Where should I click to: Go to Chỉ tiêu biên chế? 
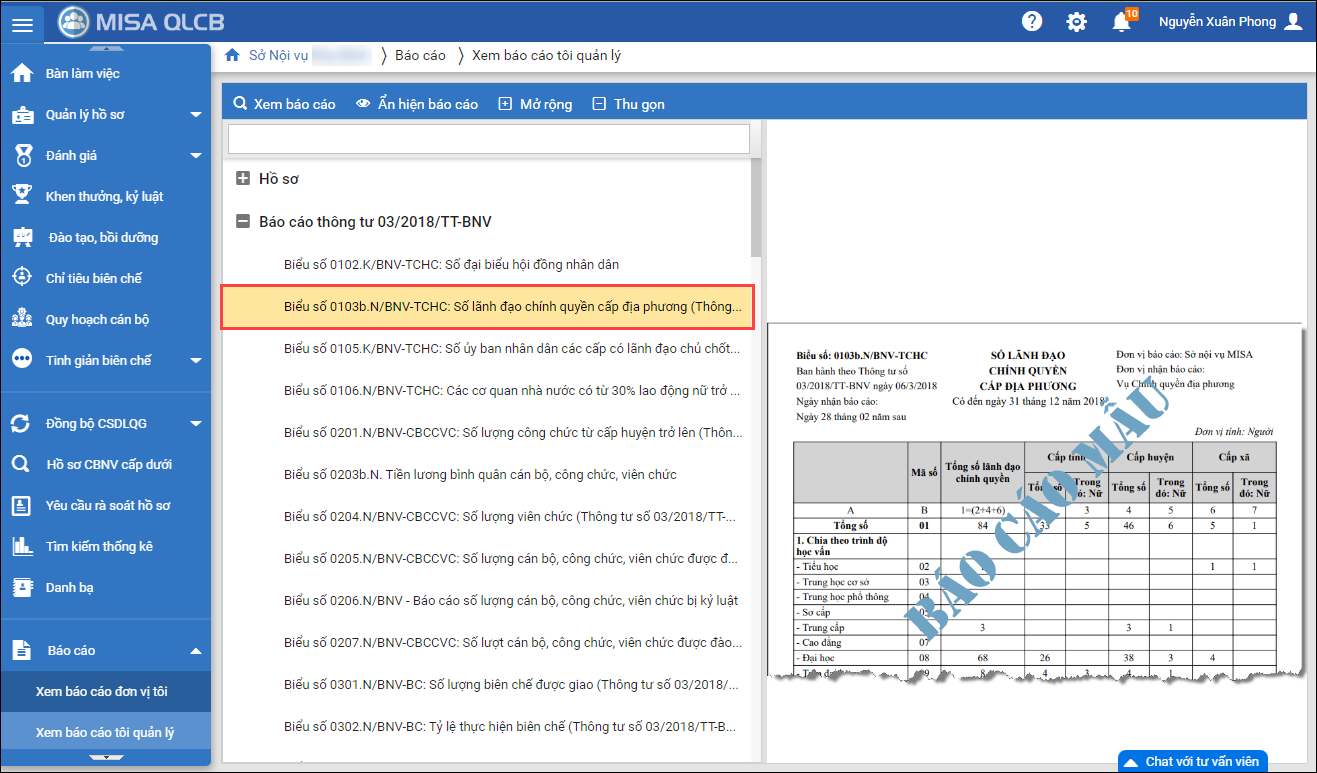(x=94, y=278)
